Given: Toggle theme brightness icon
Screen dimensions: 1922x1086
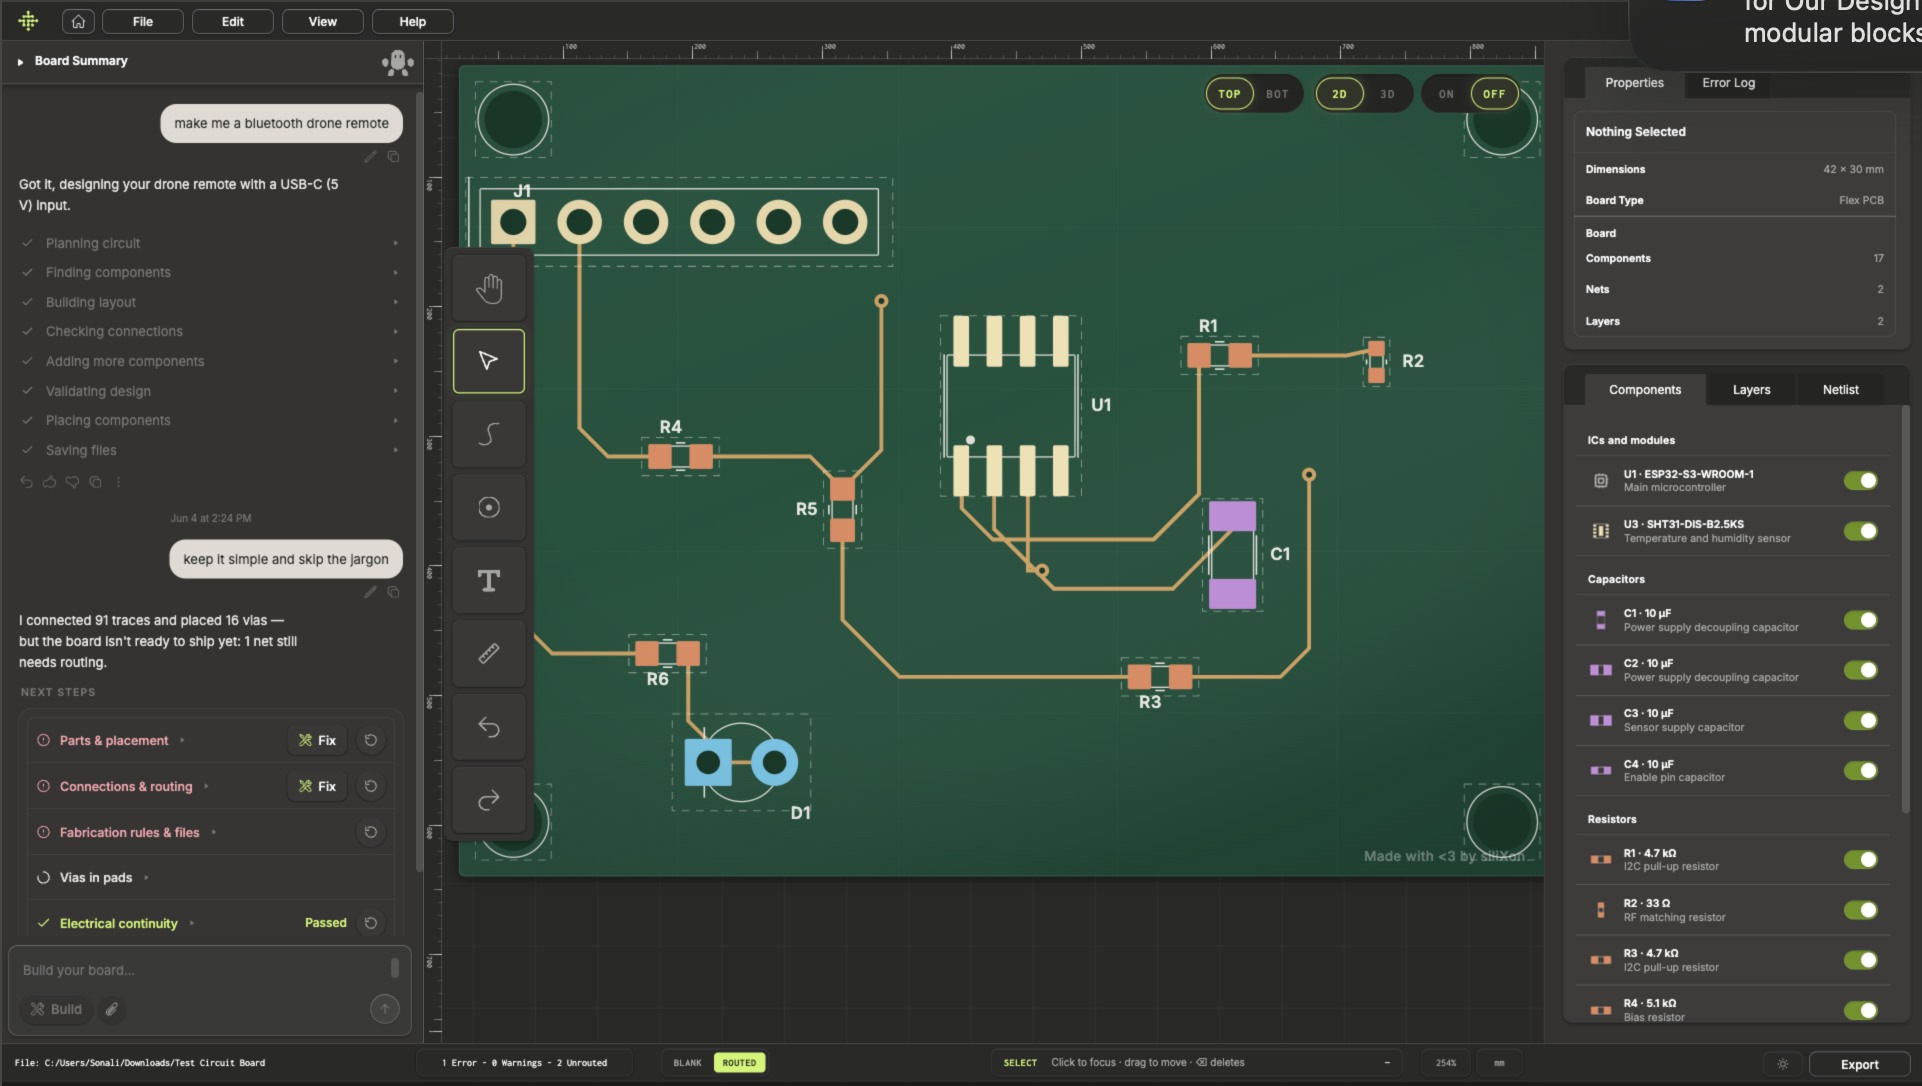Looking at the screenshot, I should 1782,1064.
